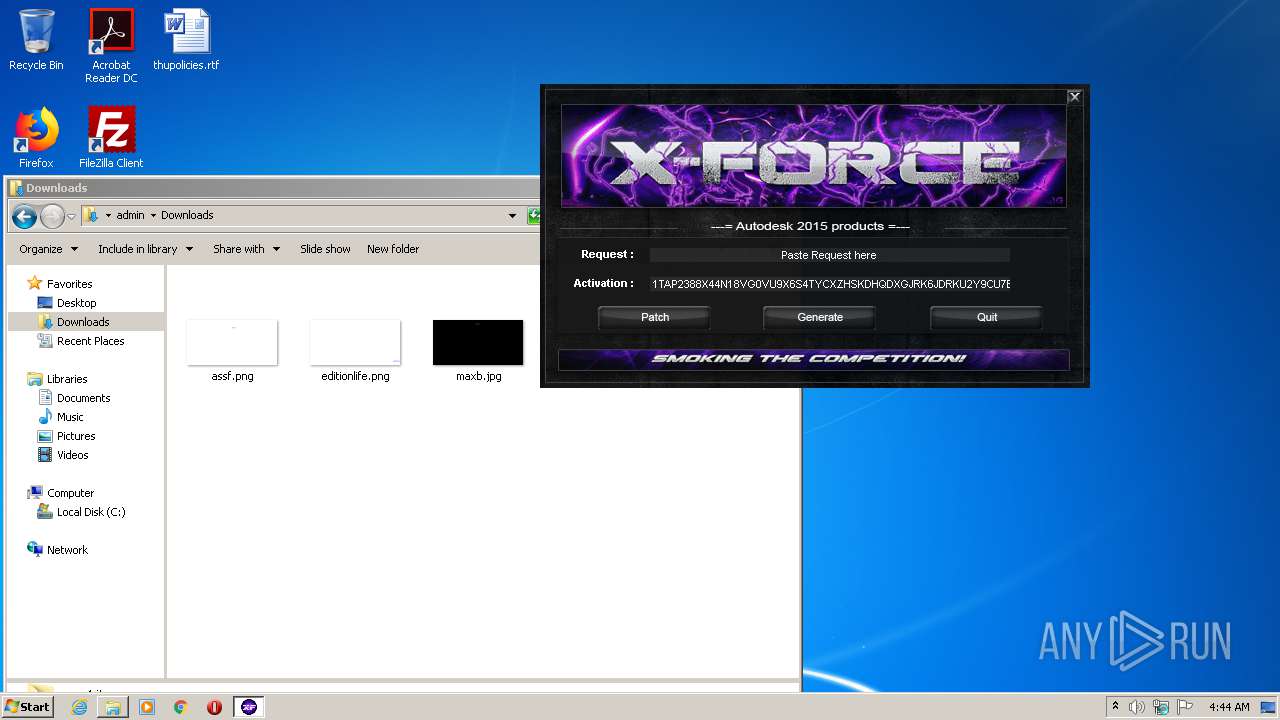Launch Firefox desktop shortcut
This screenshot has height=720, width=1280.
[x=36, y=137]
